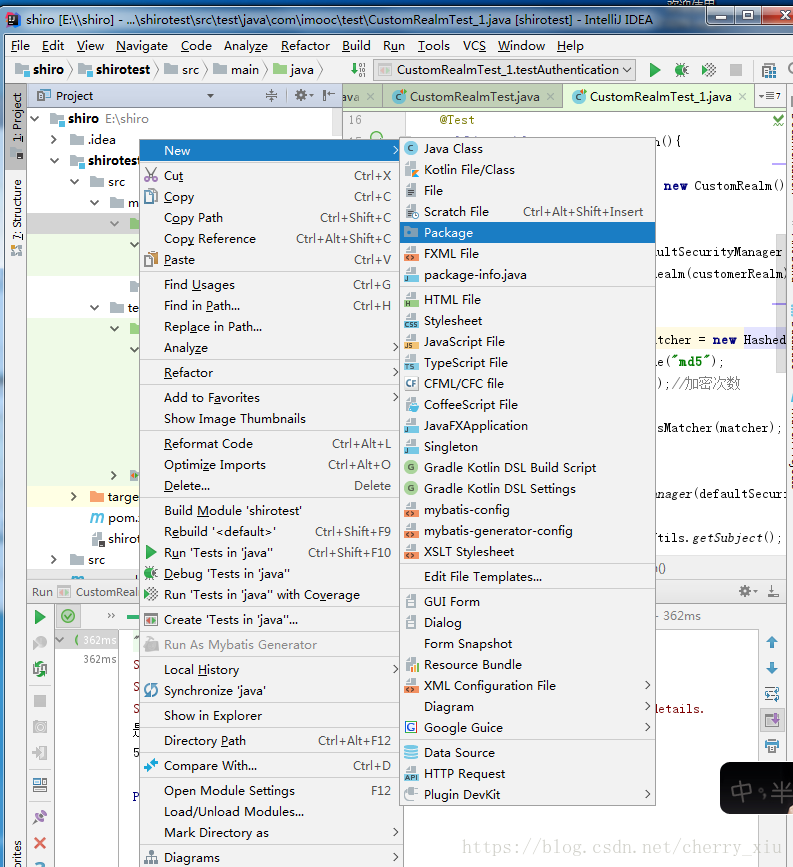793x867 pixels.
Task: Select Java Class from the New submenu
Action: [x=528, y=149]
